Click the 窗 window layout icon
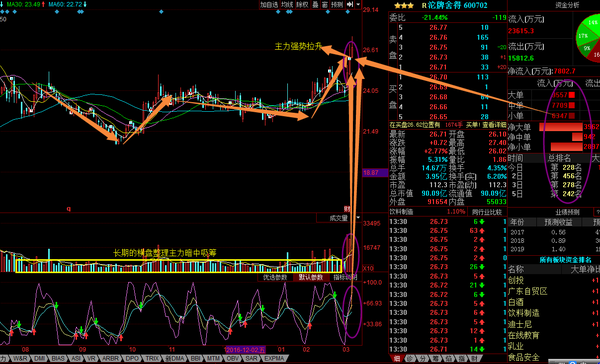The image size is (600, 364). (324, 5)
